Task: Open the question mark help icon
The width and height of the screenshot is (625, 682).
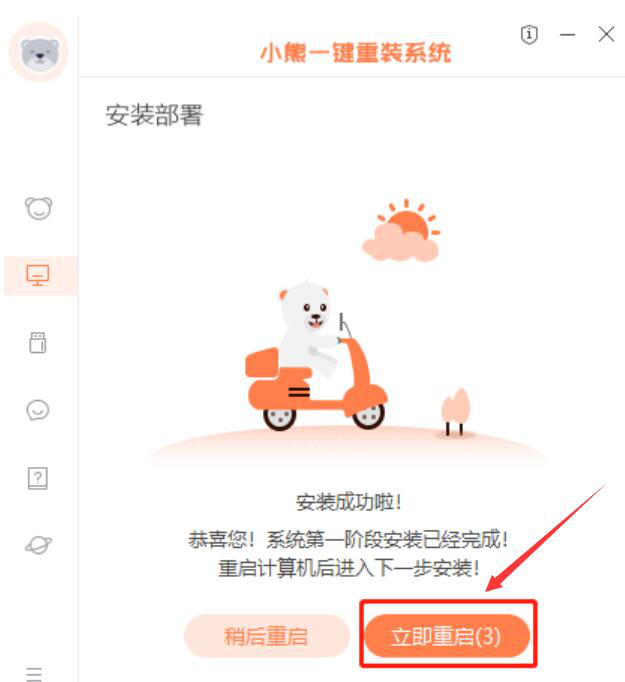Action: click(38, 478)
